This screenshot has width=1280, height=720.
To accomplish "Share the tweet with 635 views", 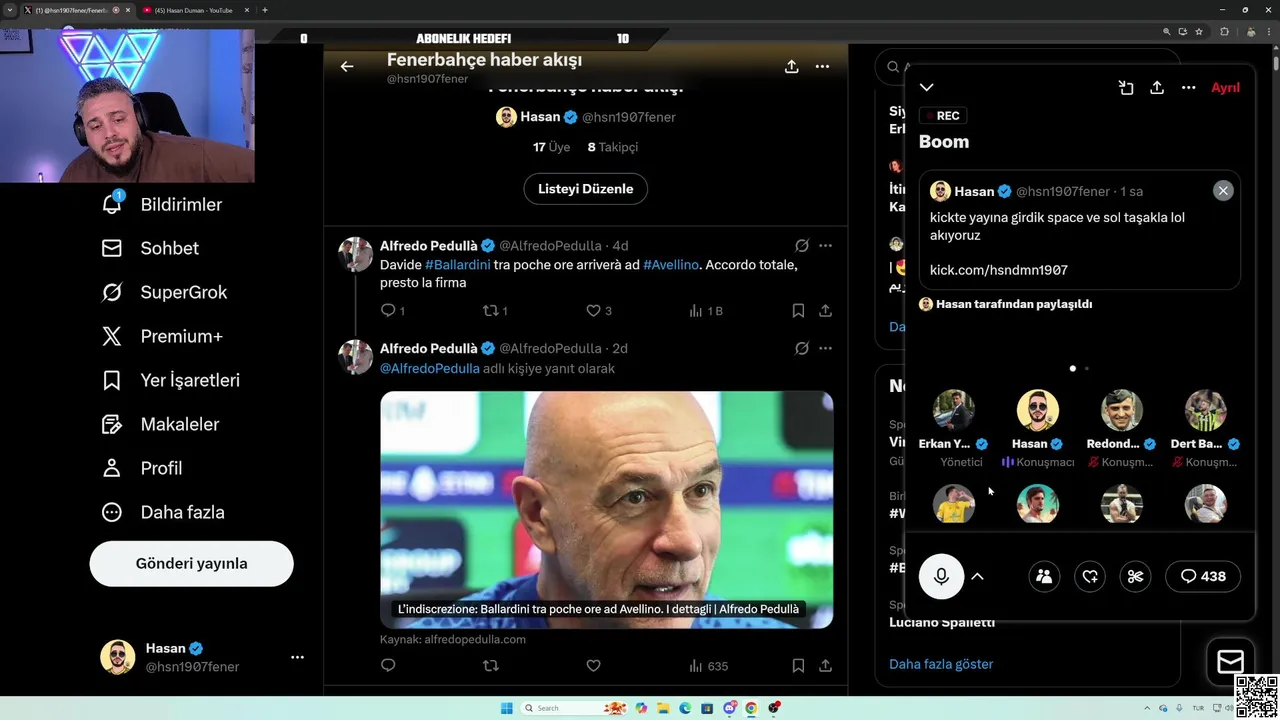I will tap(825, 666).
